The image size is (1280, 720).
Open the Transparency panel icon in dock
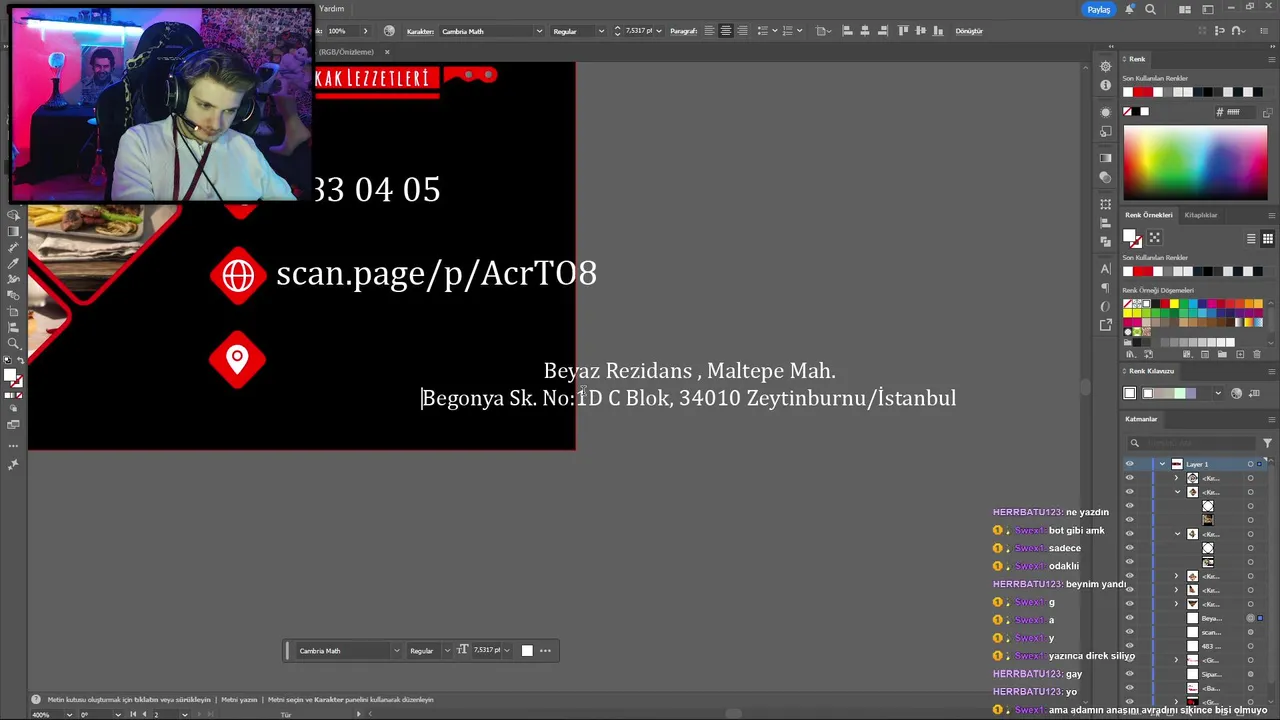coord(1105,177)
